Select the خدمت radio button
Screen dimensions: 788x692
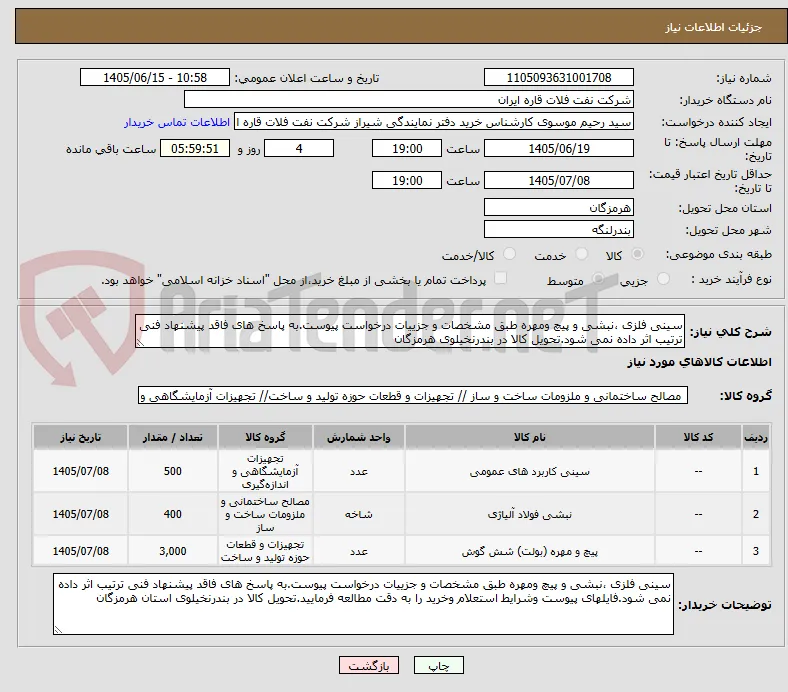click(581, 254)
